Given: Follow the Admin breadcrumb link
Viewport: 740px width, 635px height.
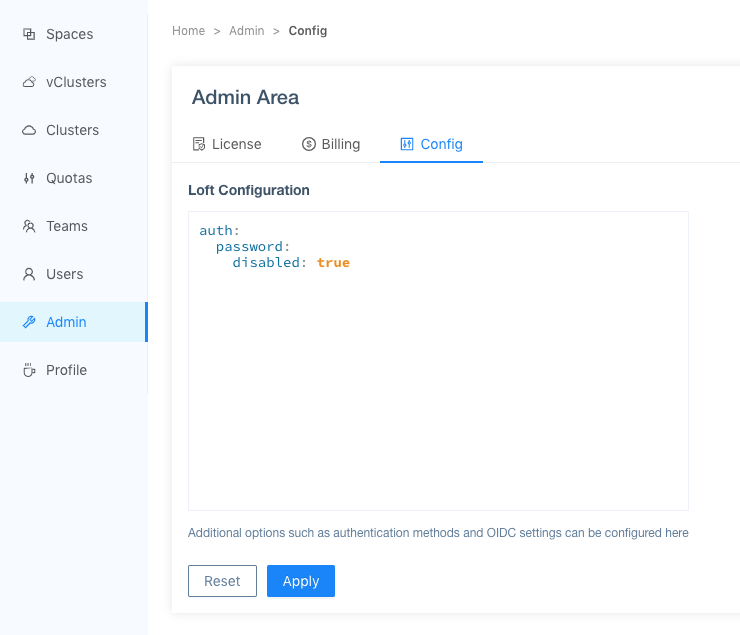Looking at the screenshot, I should pyautogui.click(x=247, y=31).
